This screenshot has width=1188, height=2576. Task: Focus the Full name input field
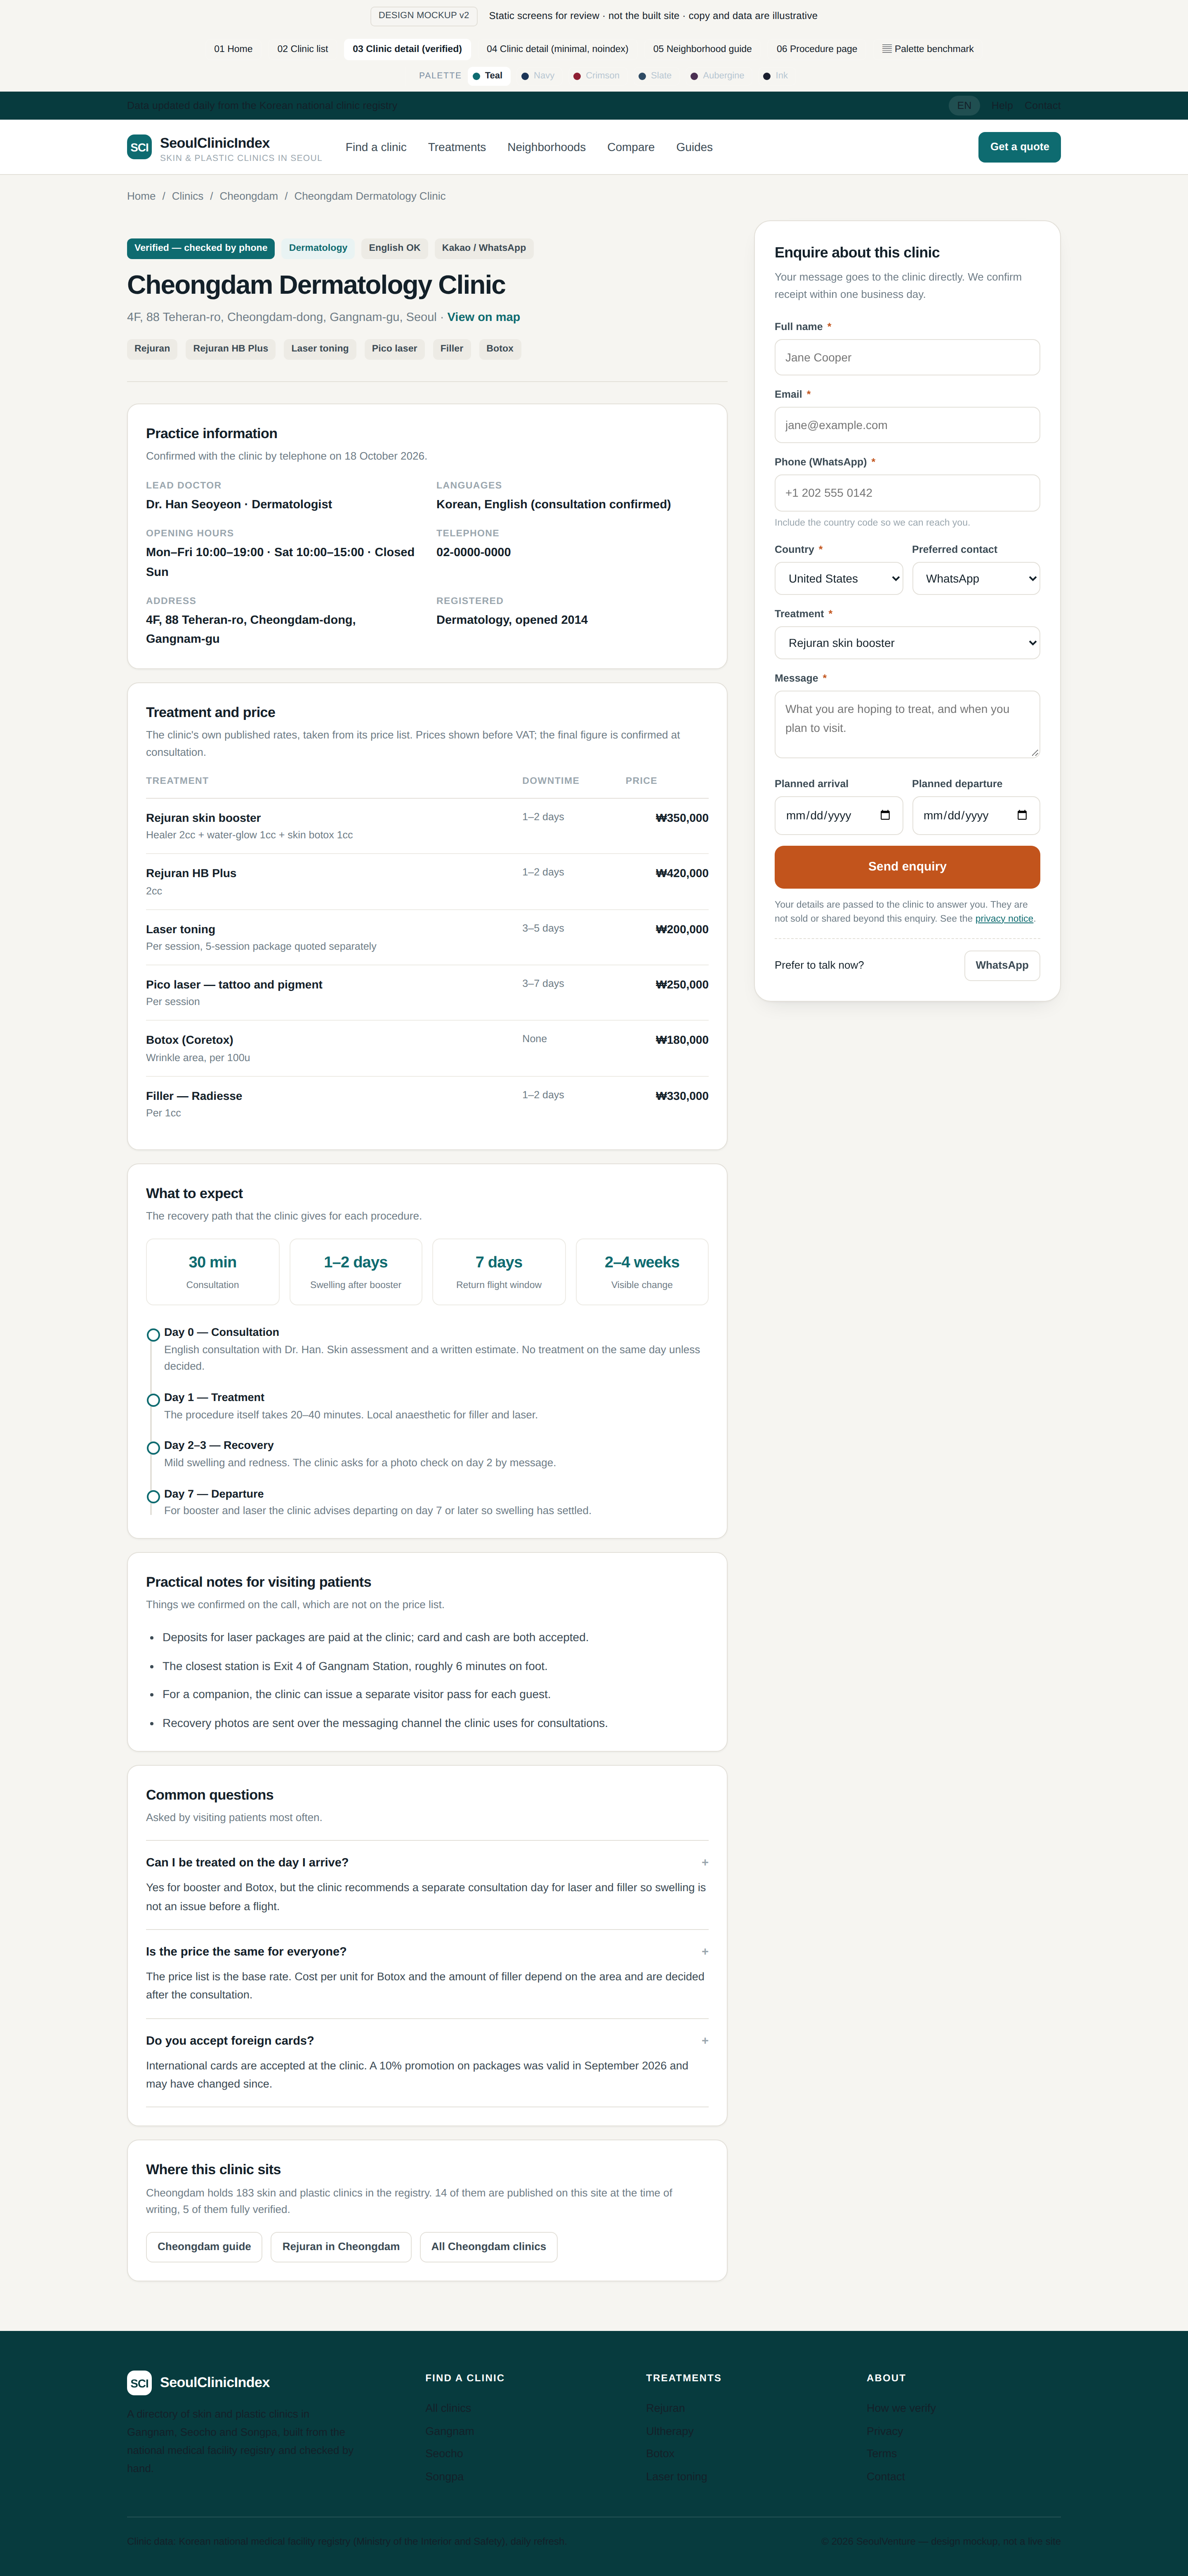click(x=907, y=357)
